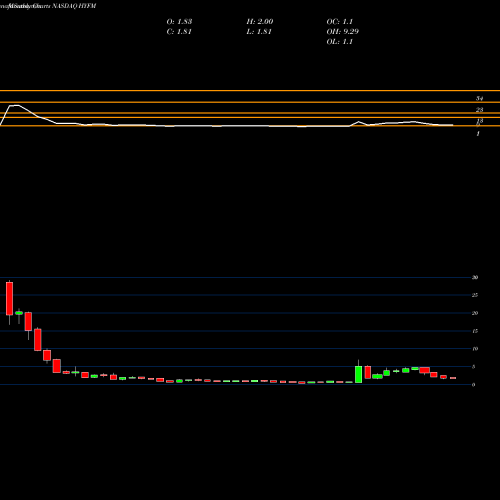Click the 'OC: 1.1' readout

coord(340,22)
